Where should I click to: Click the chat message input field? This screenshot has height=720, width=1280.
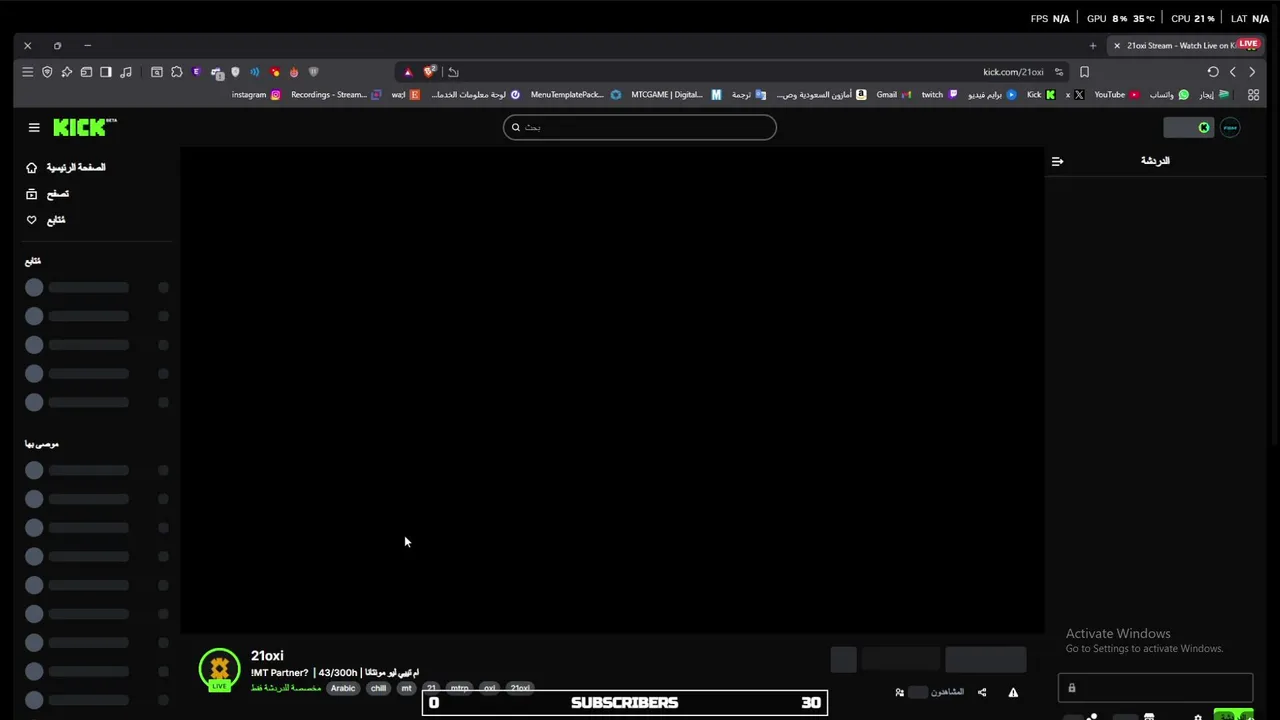[x=1155, y=688]
